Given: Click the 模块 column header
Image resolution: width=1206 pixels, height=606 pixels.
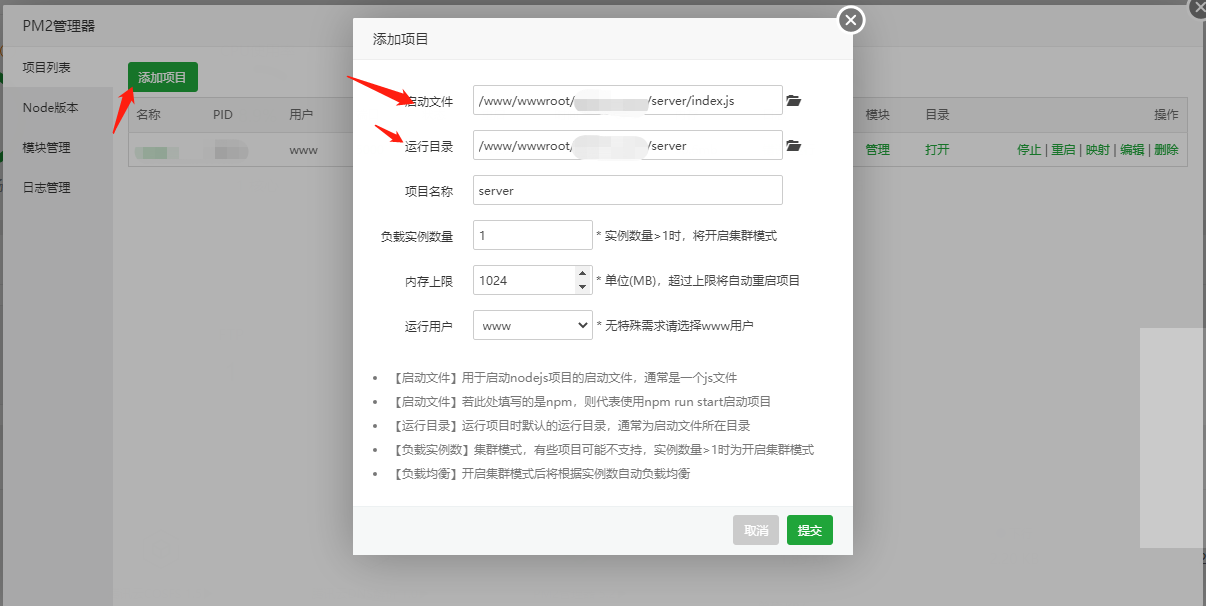Looking at the screenshot, I should (878, 115).
